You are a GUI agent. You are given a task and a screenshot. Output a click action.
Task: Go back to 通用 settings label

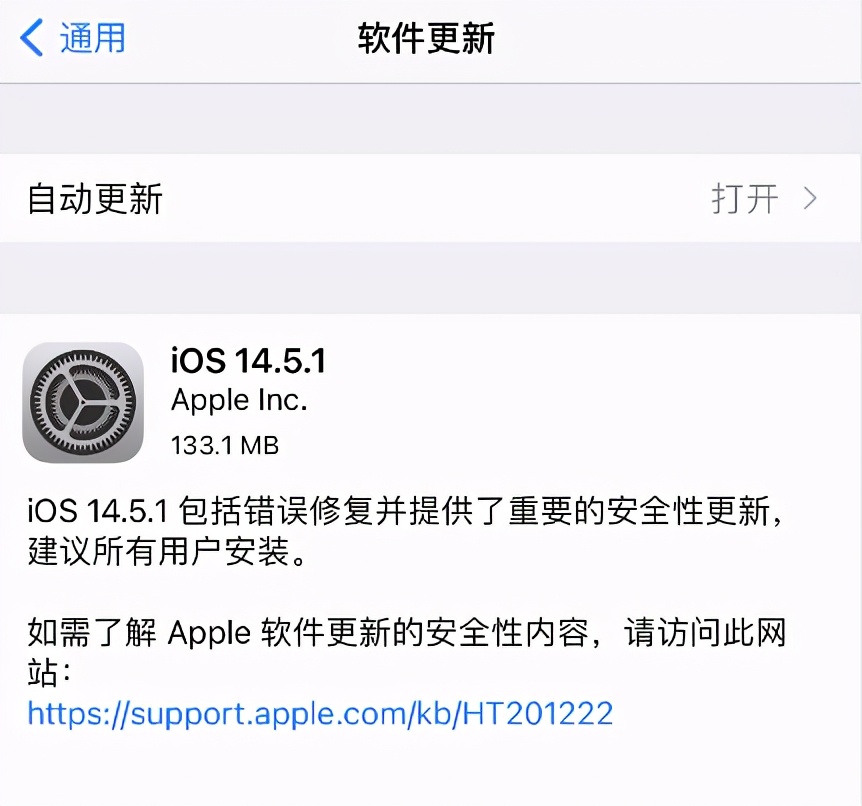(x=92, y=38)
